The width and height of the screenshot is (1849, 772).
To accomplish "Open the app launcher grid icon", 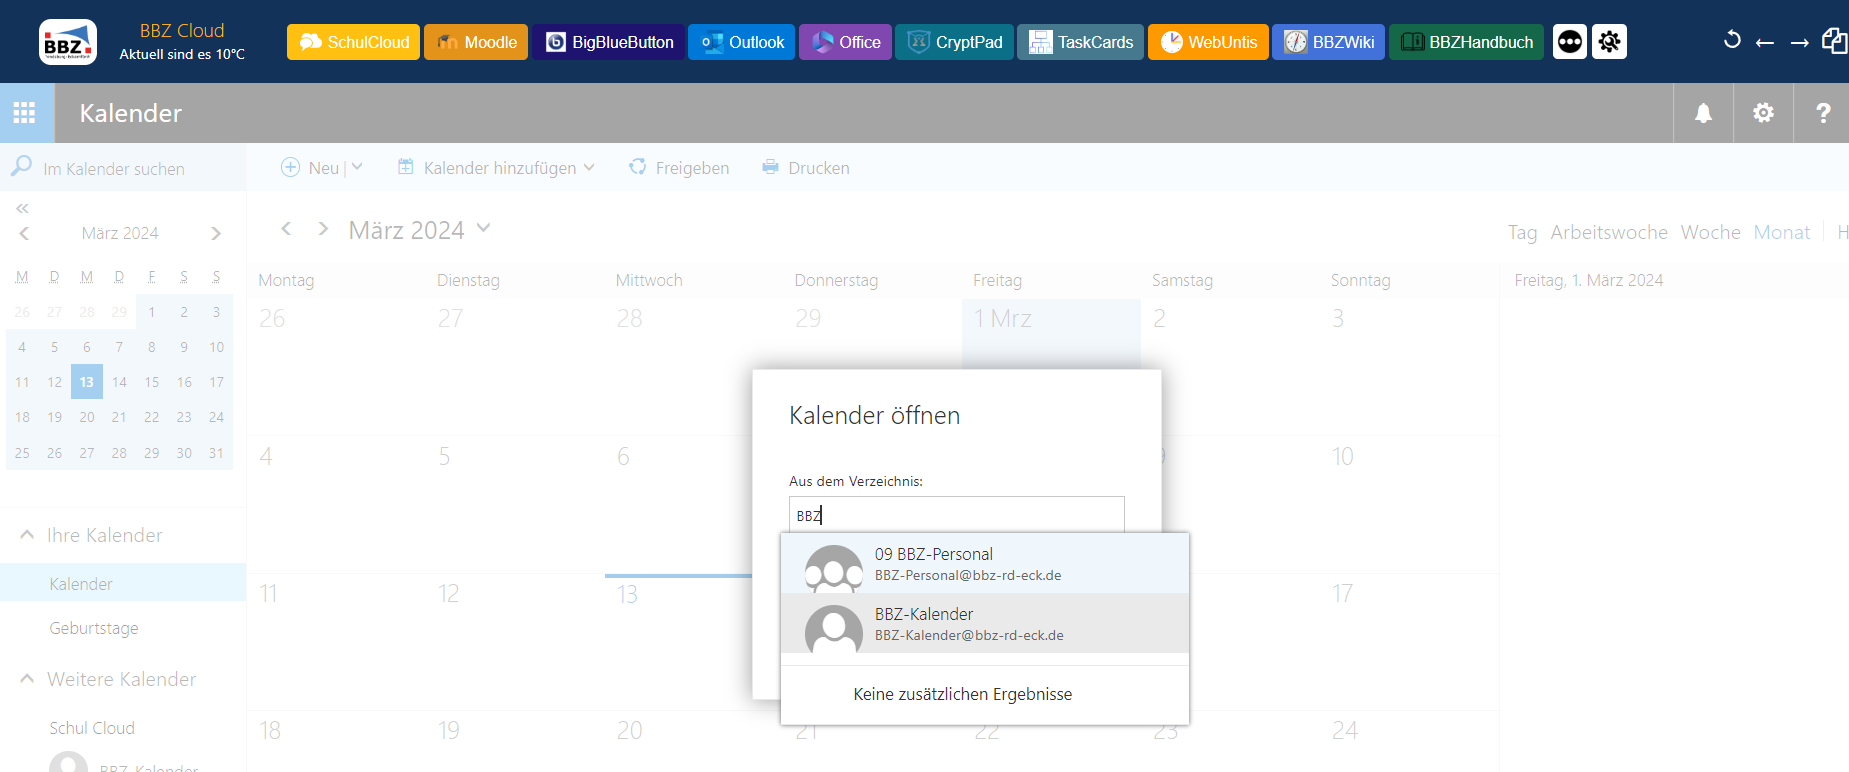I will (x=25, y=113).
